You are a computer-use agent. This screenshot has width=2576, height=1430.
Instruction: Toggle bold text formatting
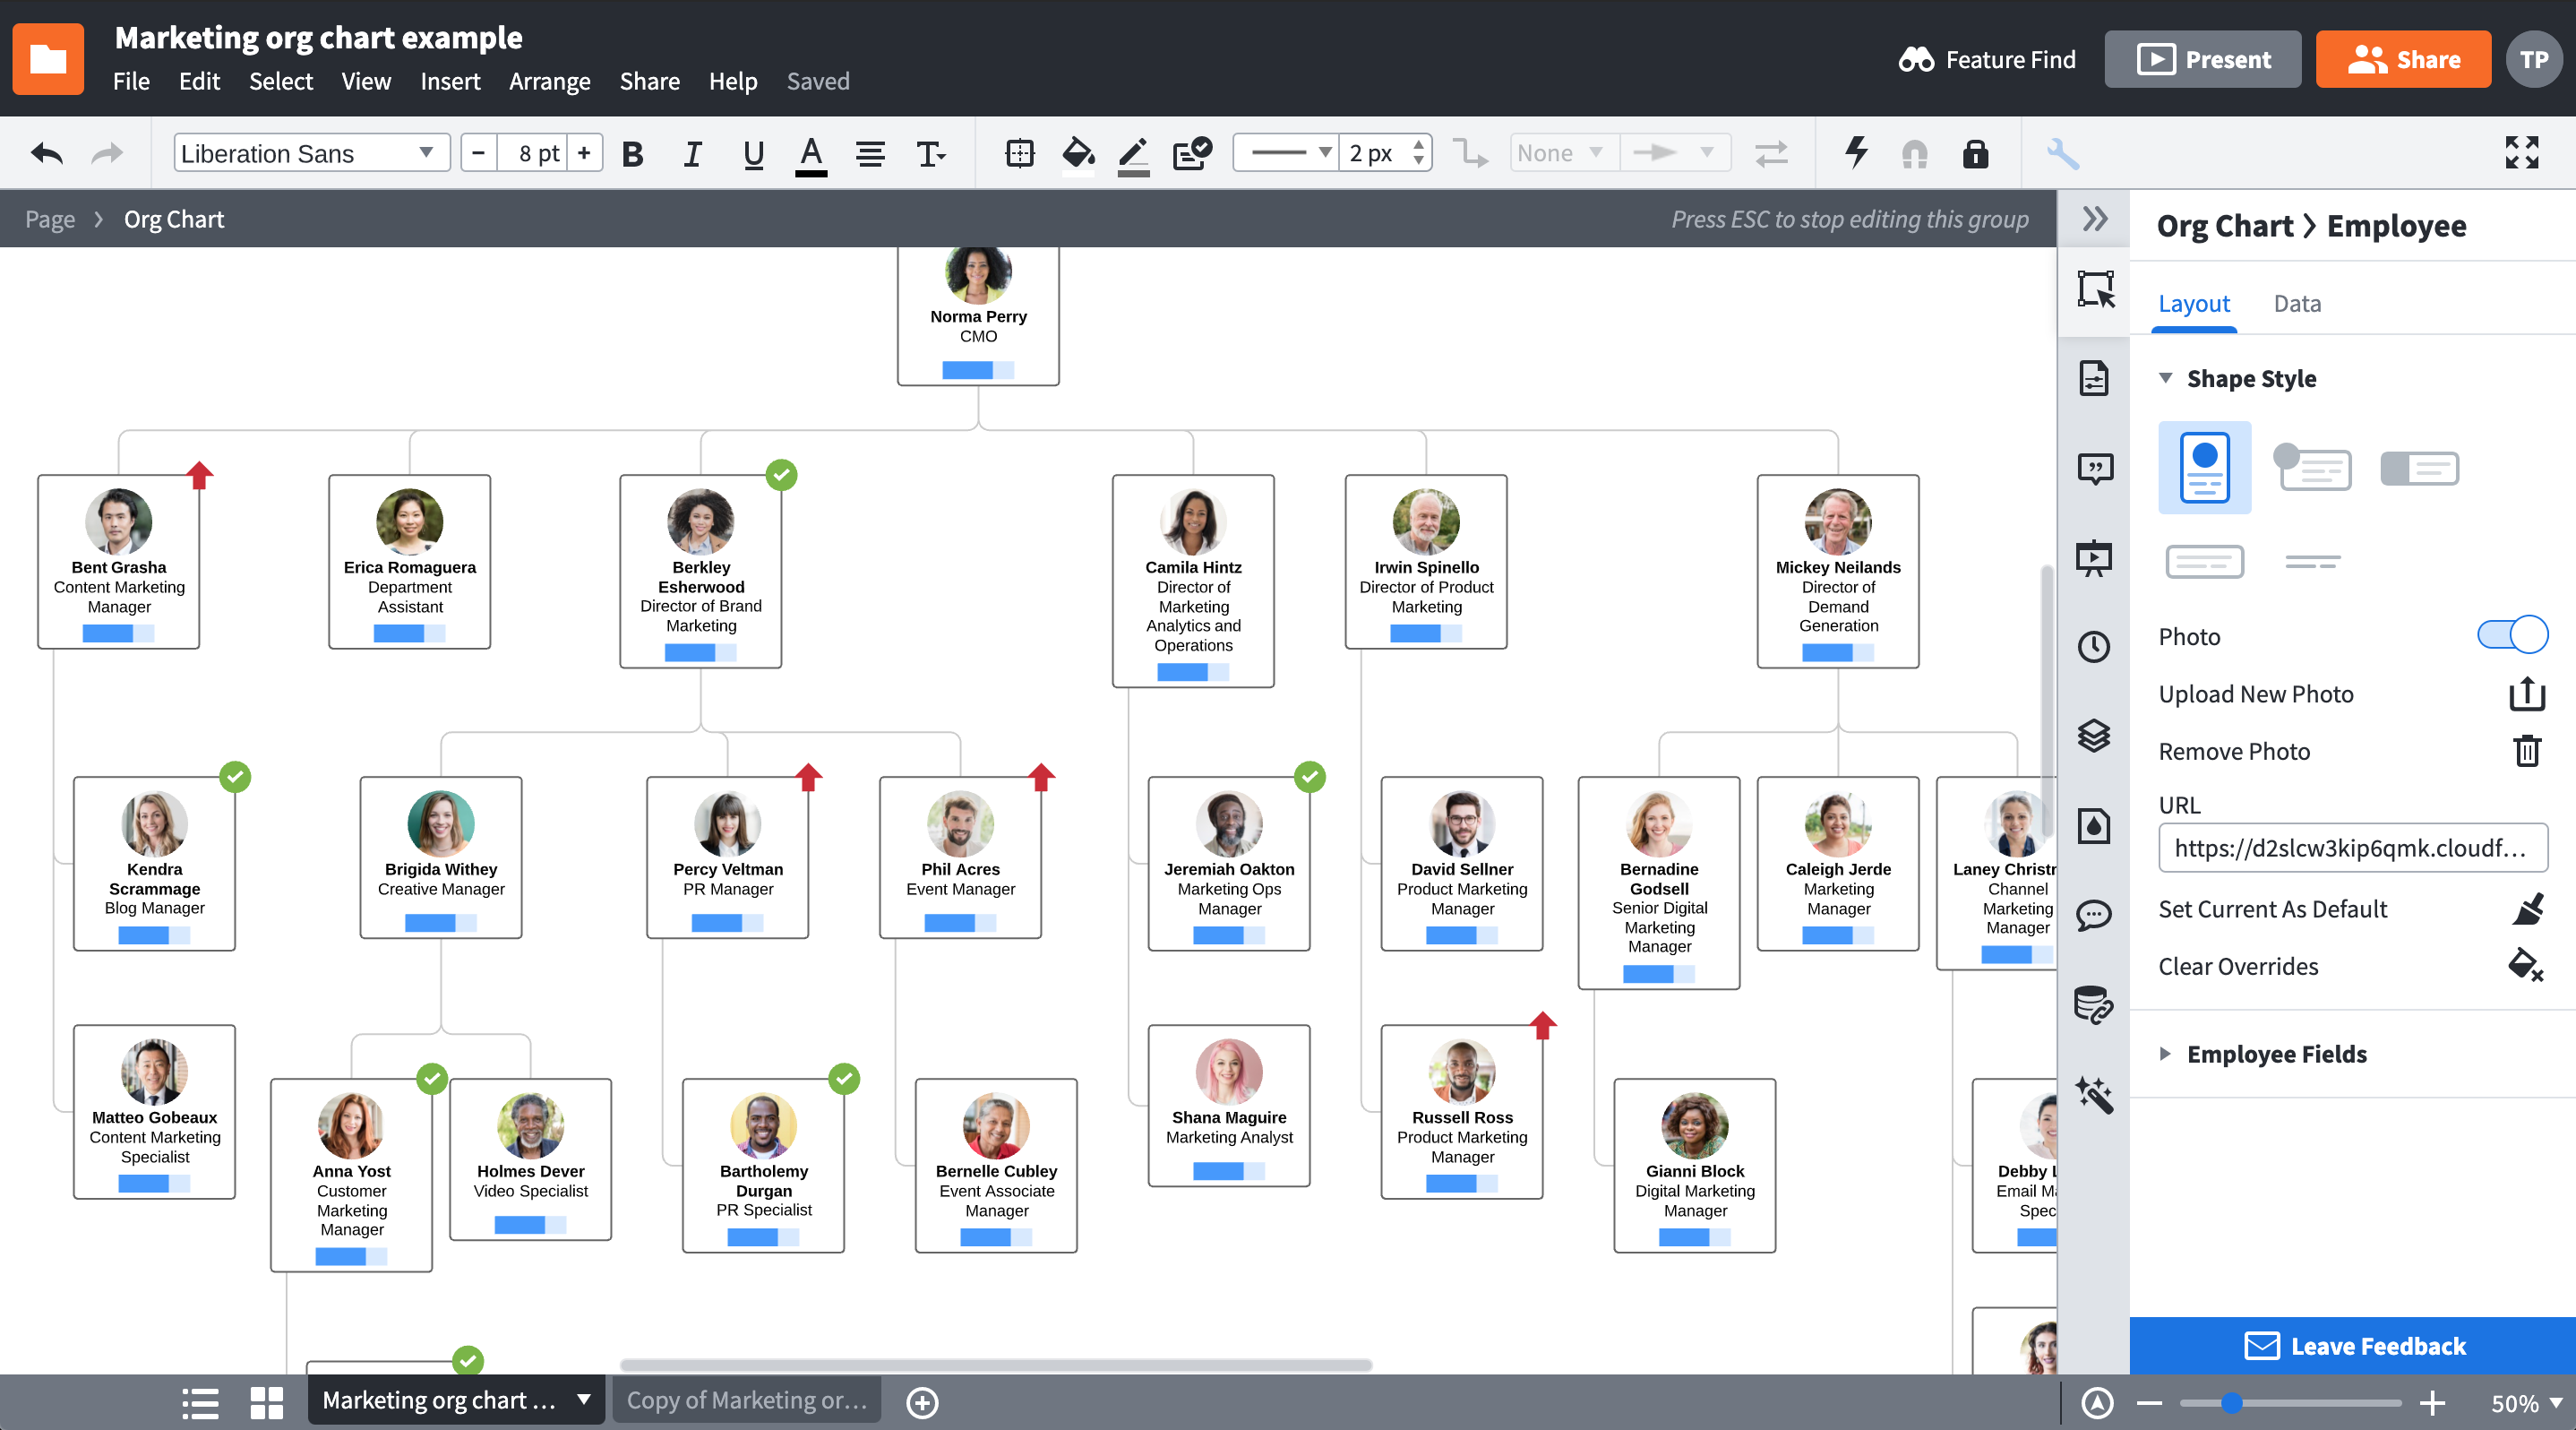coord(632,153)
